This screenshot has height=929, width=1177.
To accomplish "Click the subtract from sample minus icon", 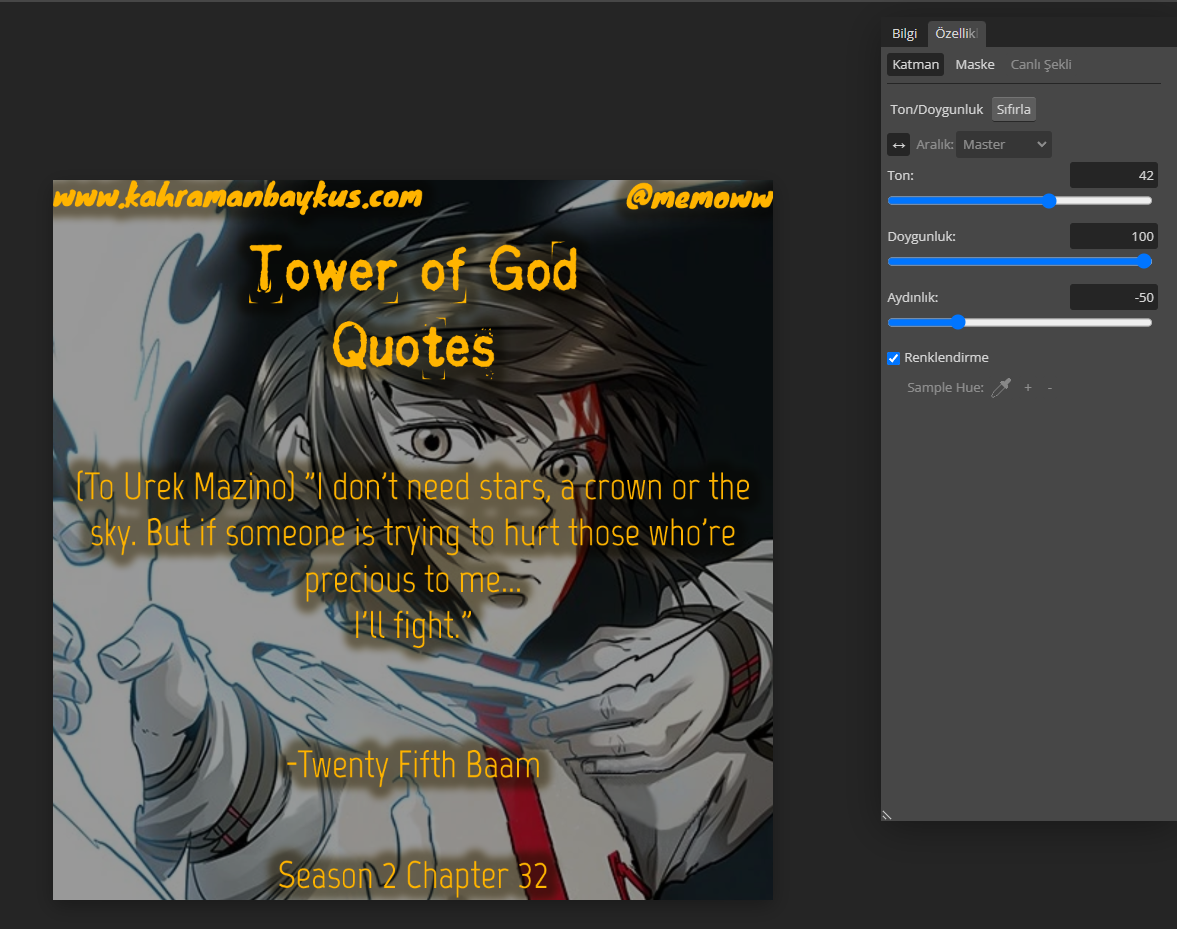I will click(1049, 388).
